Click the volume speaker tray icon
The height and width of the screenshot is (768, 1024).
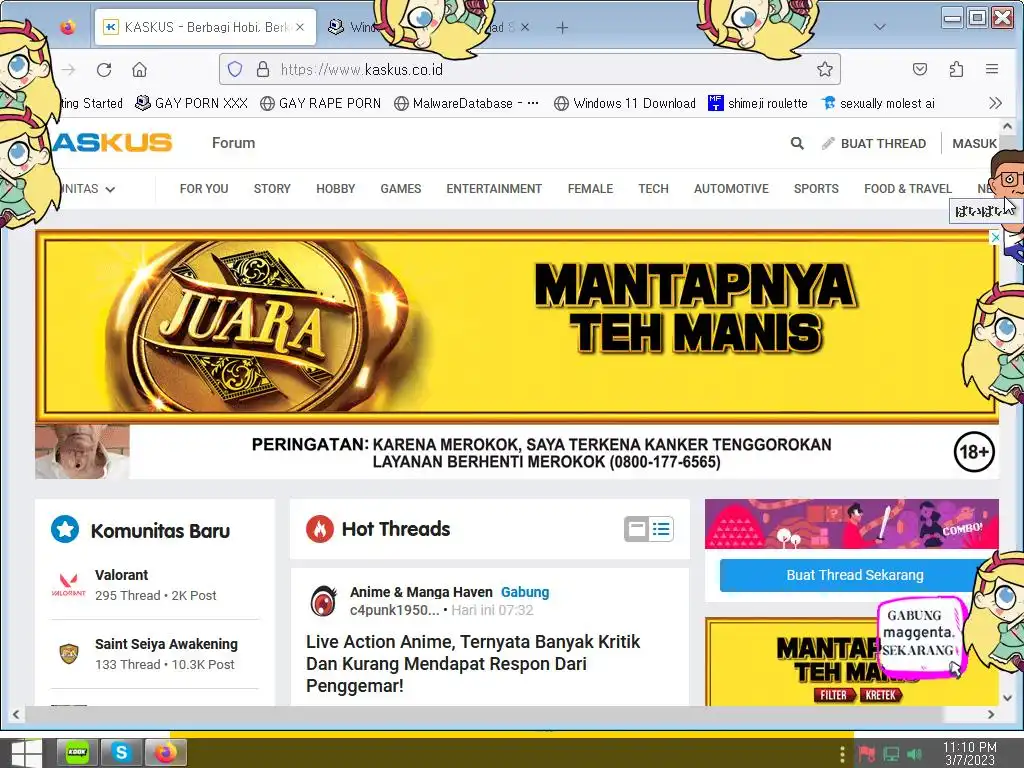tap(914, 755)
